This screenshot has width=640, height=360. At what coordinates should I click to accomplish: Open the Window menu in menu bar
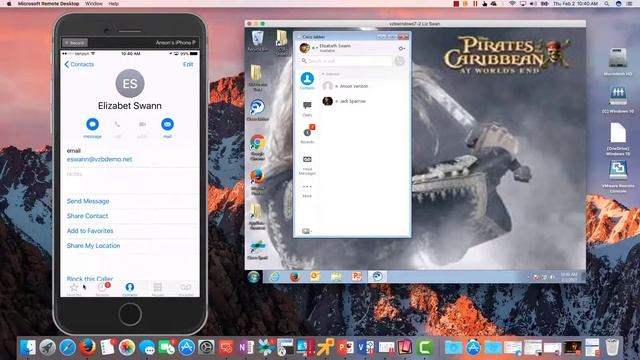tap(93, 4)
